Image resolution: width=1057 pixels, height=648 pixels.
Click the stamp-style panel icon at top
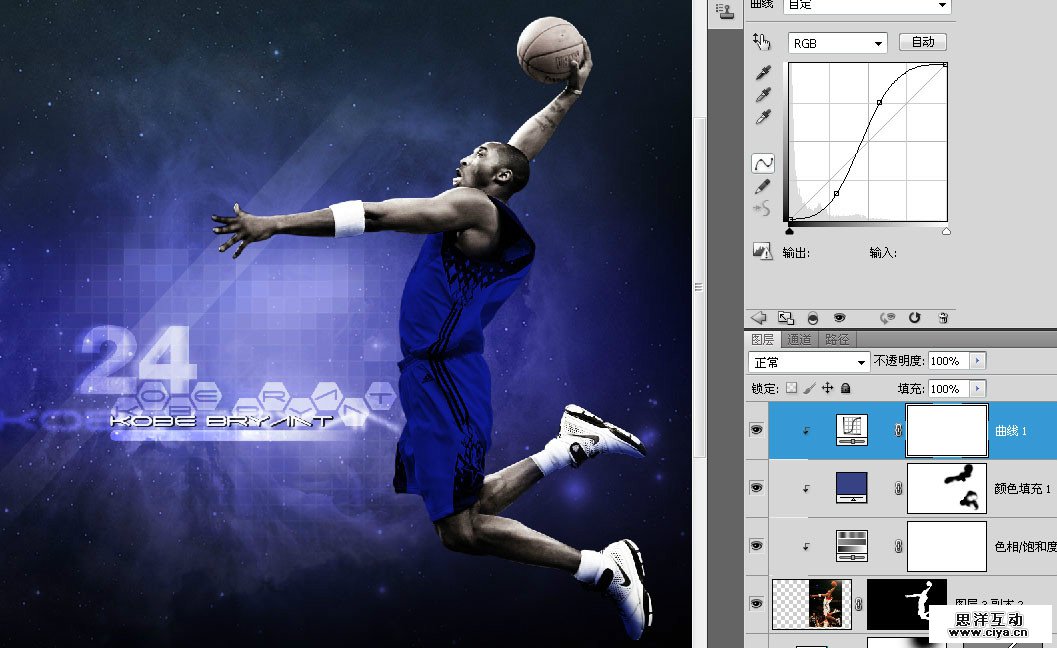pyautogui.click(x=725, y=10)
